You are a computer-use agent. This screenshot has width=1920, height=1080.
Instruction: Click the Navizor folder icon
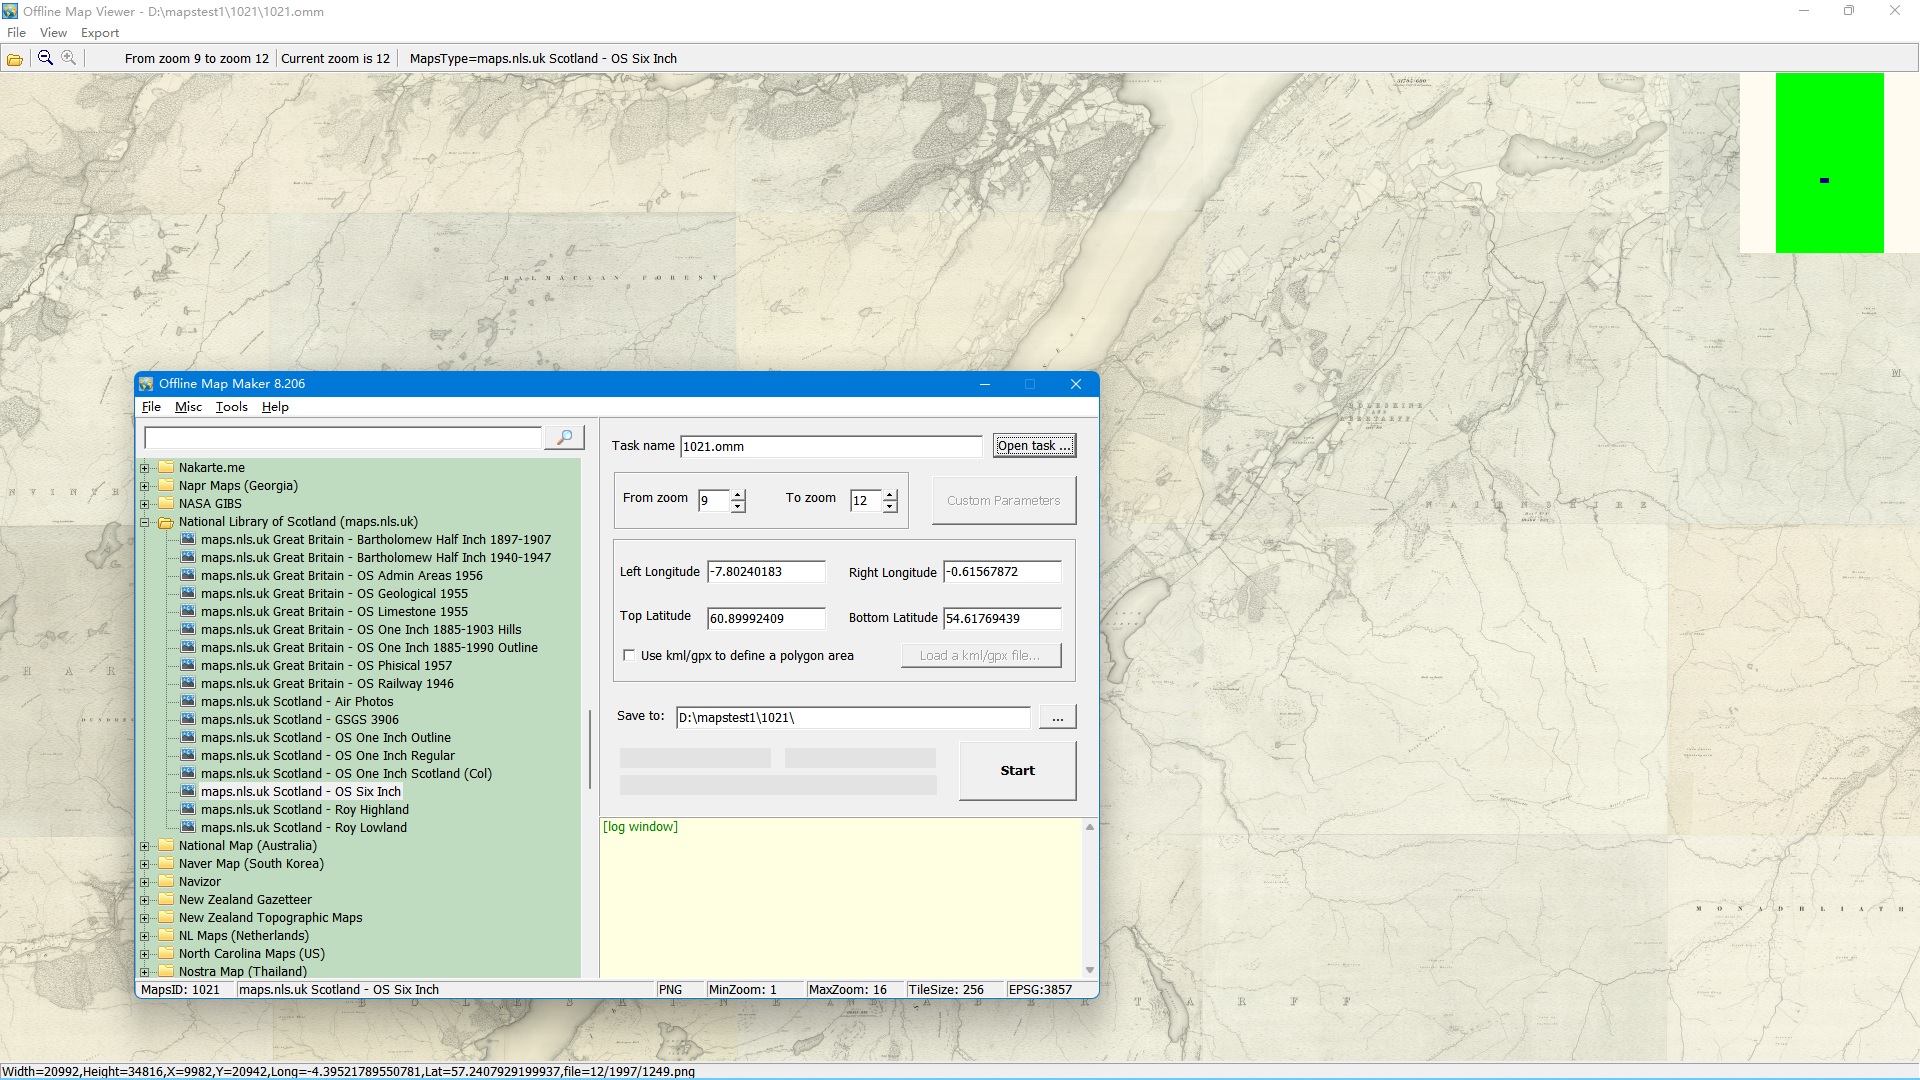point(166,881)
